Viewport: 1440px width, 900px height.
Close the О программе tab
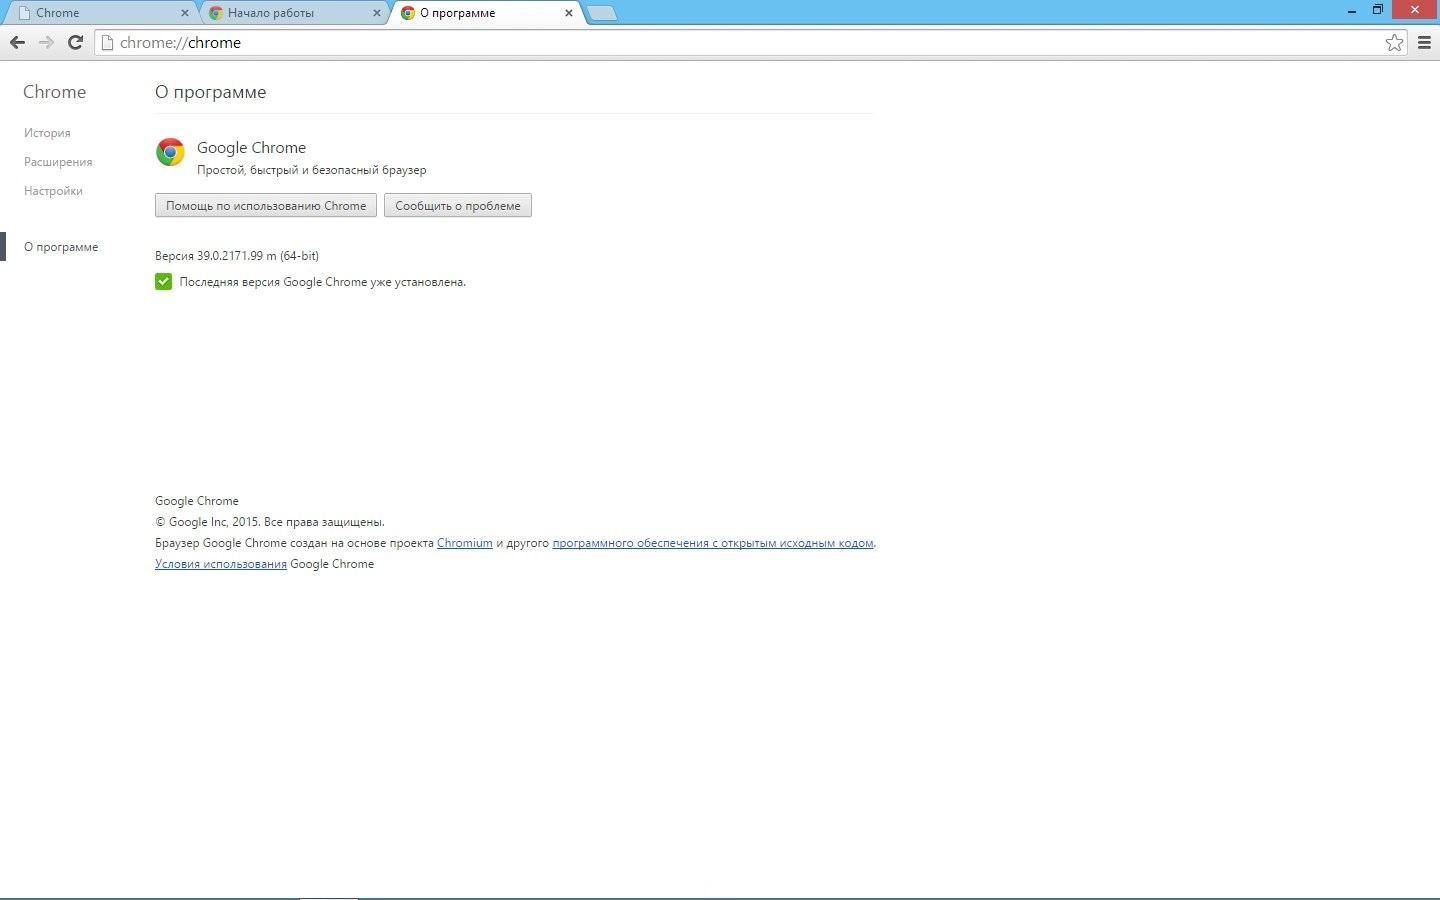(x=569, y=13)
